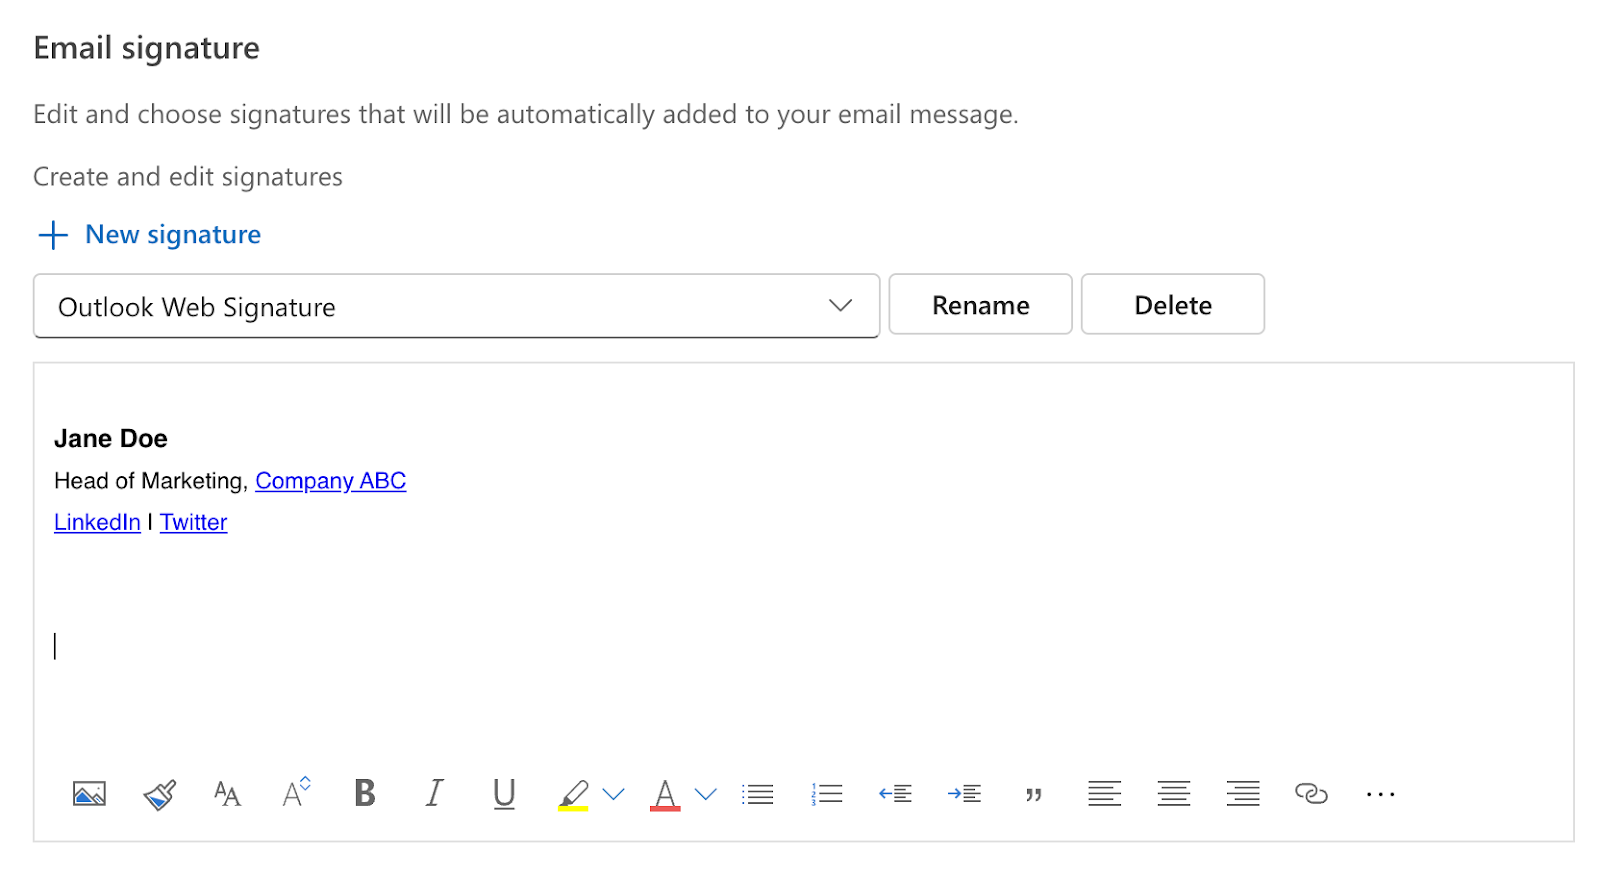Open the font color dropdown arrow
Screen dimensions: 1600x879
tap(706, 793)
